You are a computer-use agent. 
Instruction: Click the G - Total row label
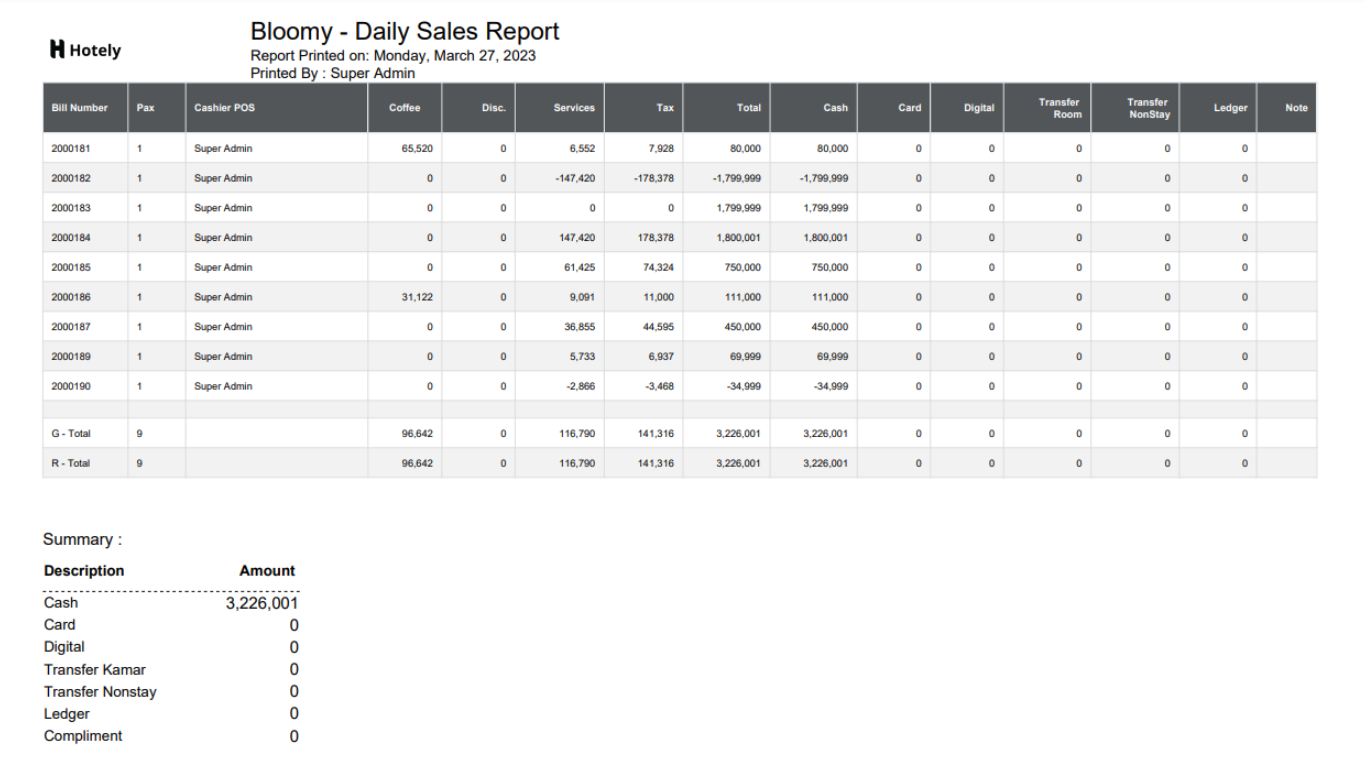coord(71,434)
